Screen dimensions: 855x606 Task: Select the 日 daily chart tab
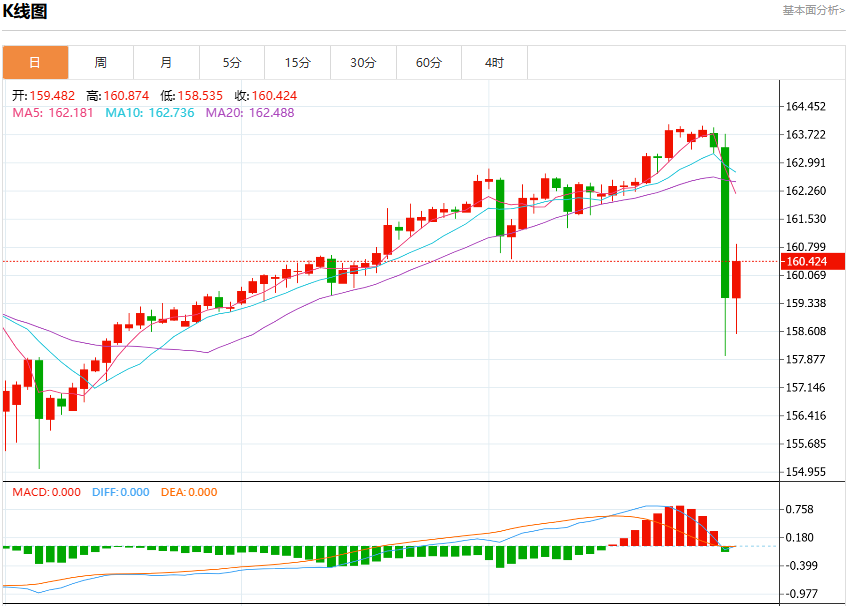pyautogui.click(x=35, y=63)
